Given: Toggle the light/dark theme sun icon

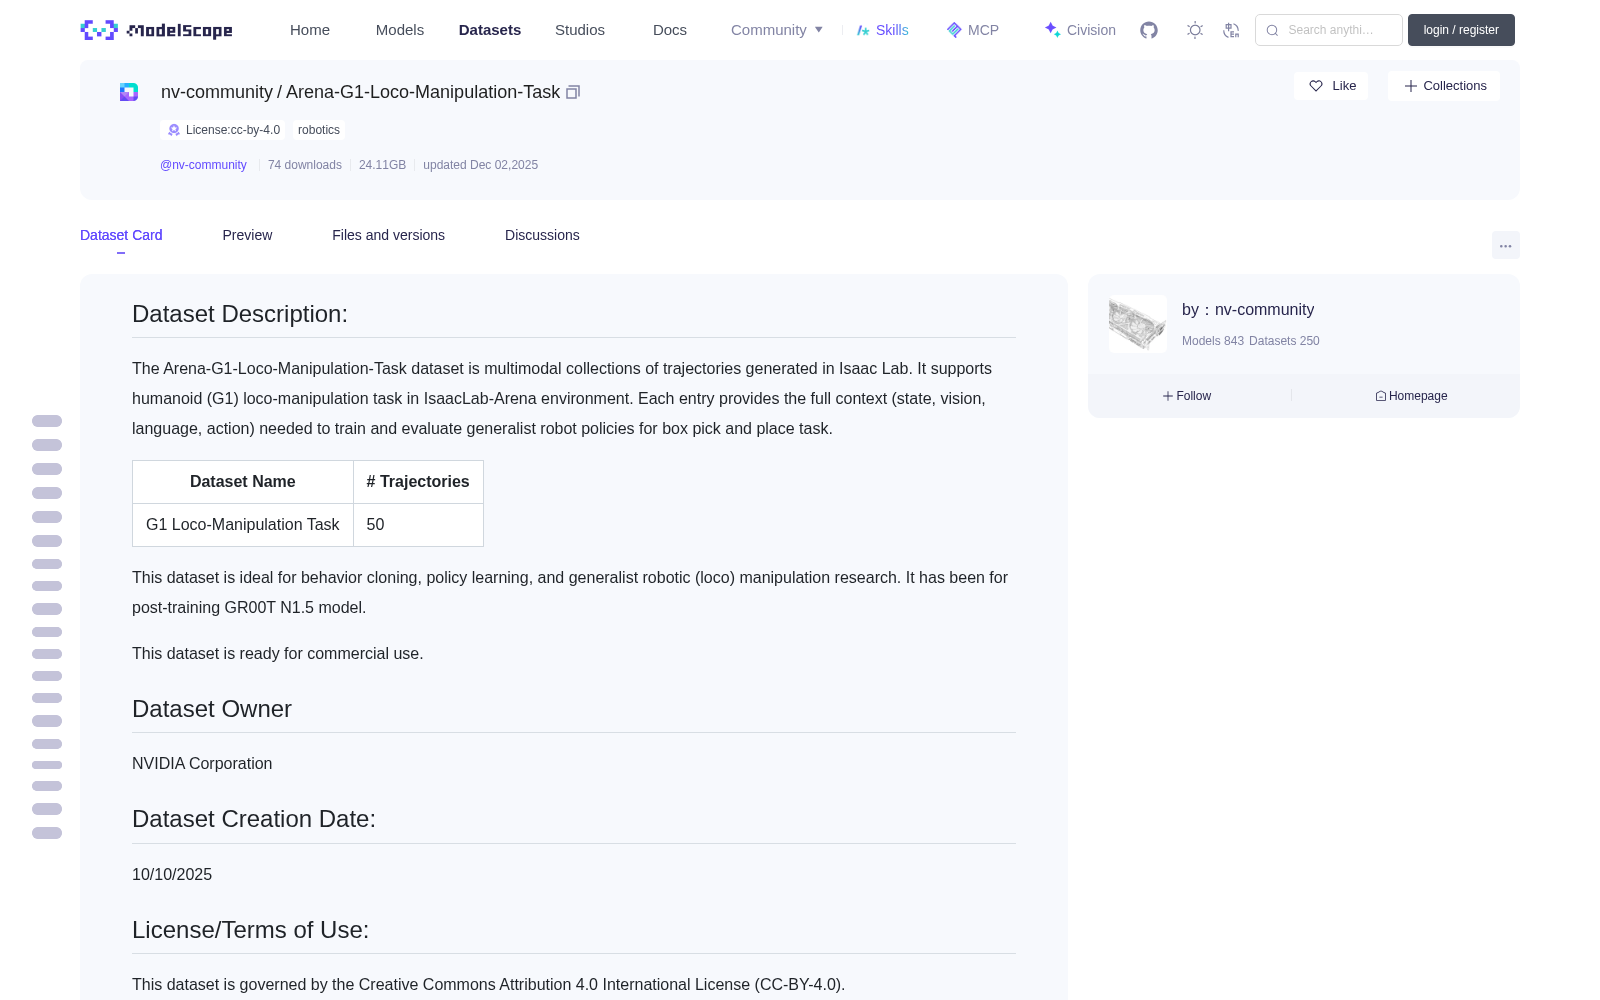Looking at the screenshot, I should (x=1195, y=30).
